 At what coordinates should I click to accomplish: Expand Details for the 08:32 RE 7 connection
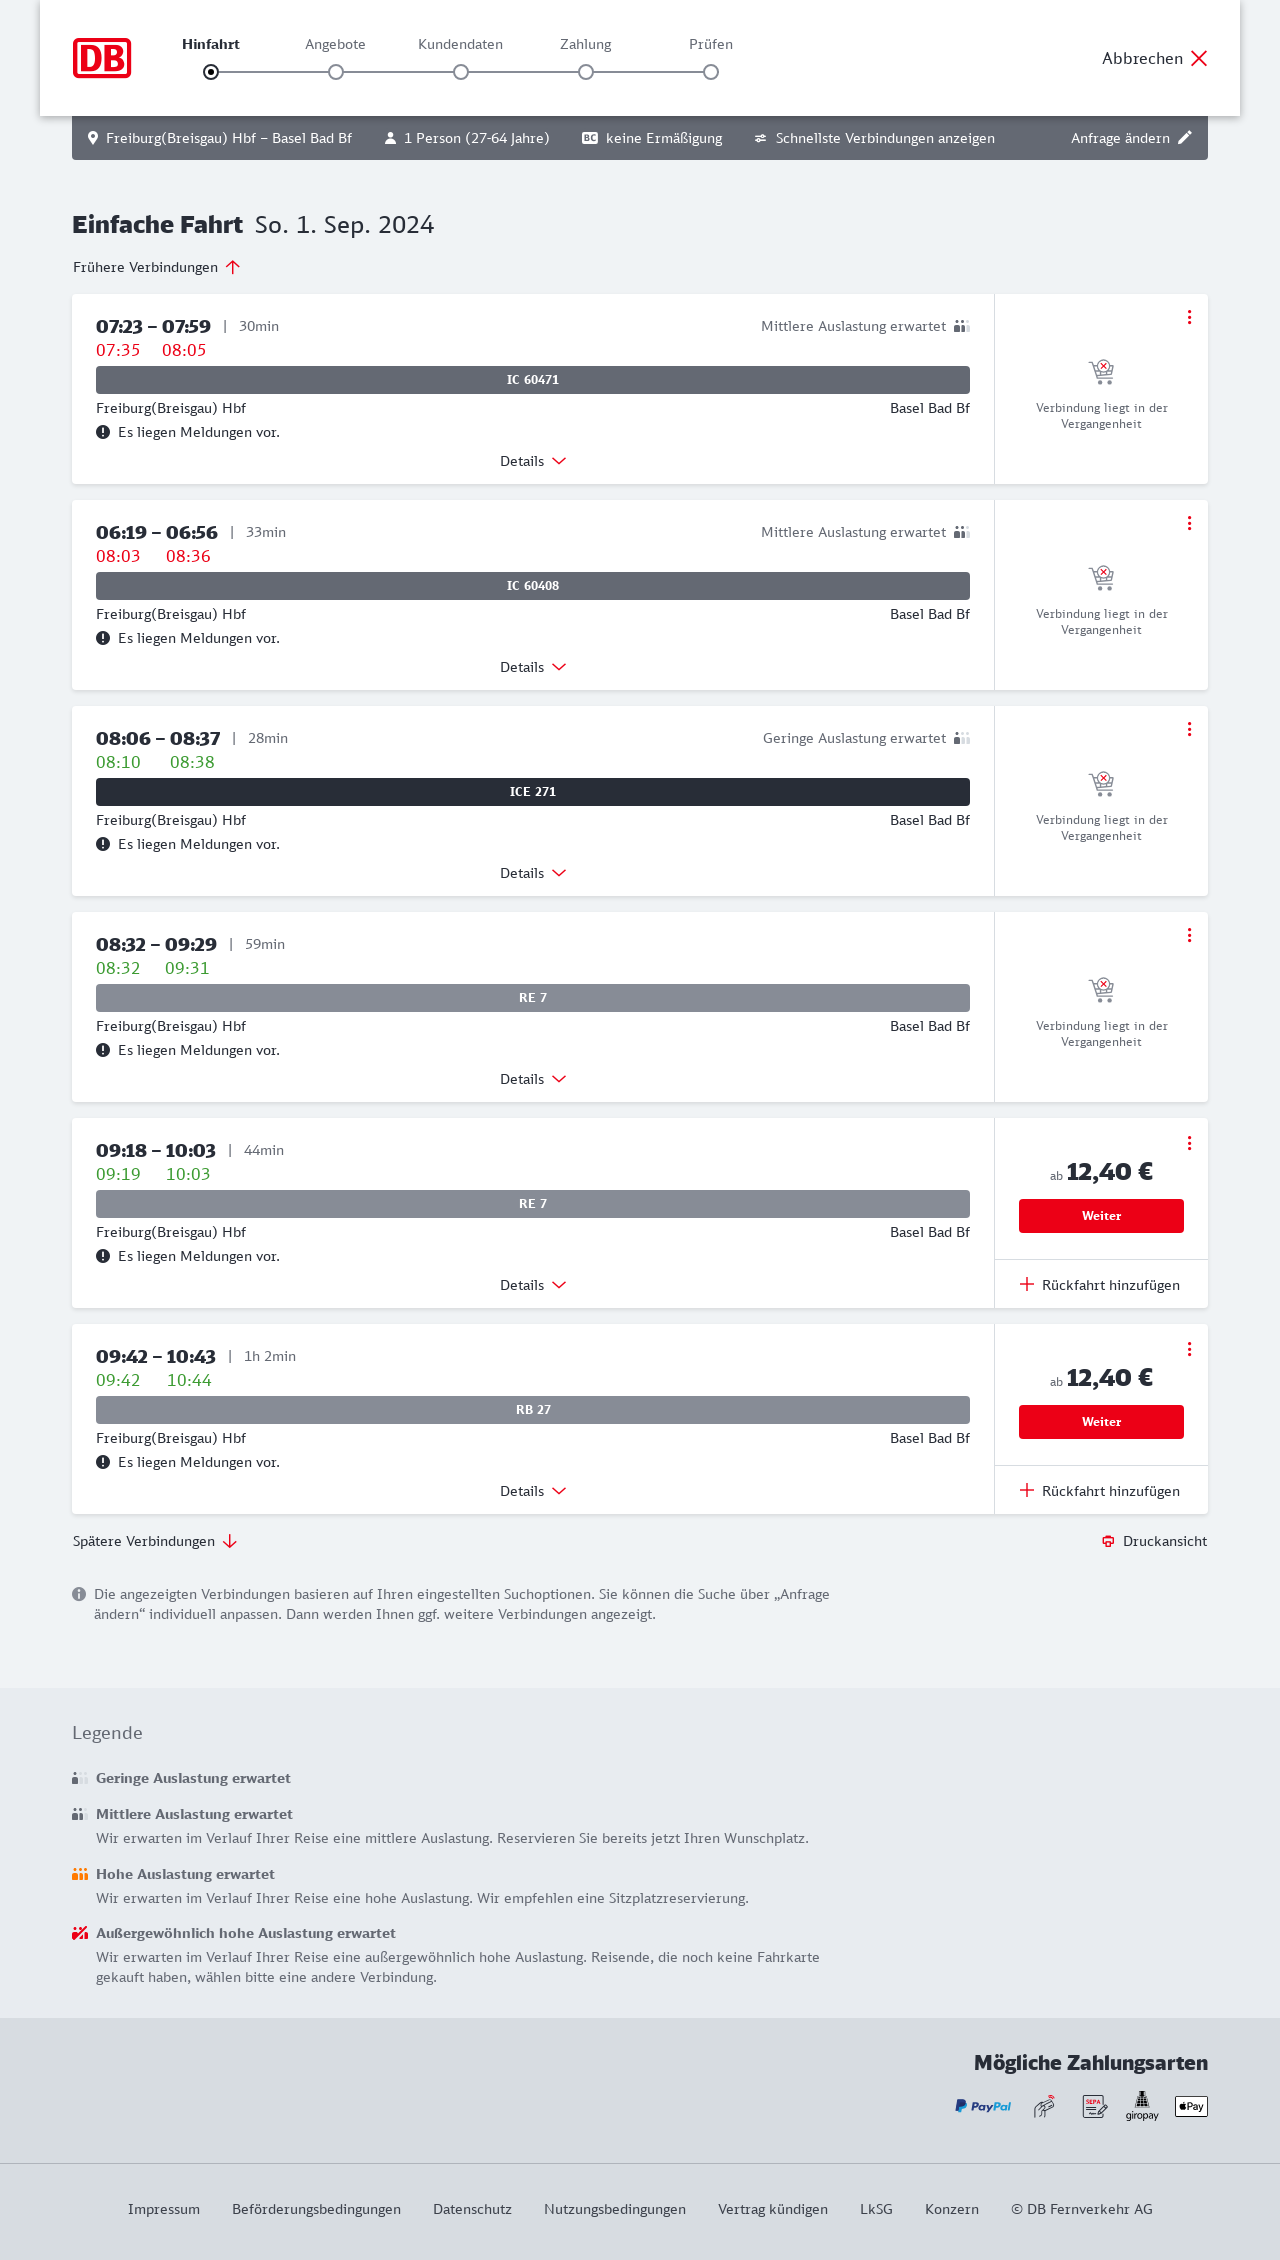tap(533, 1079)
